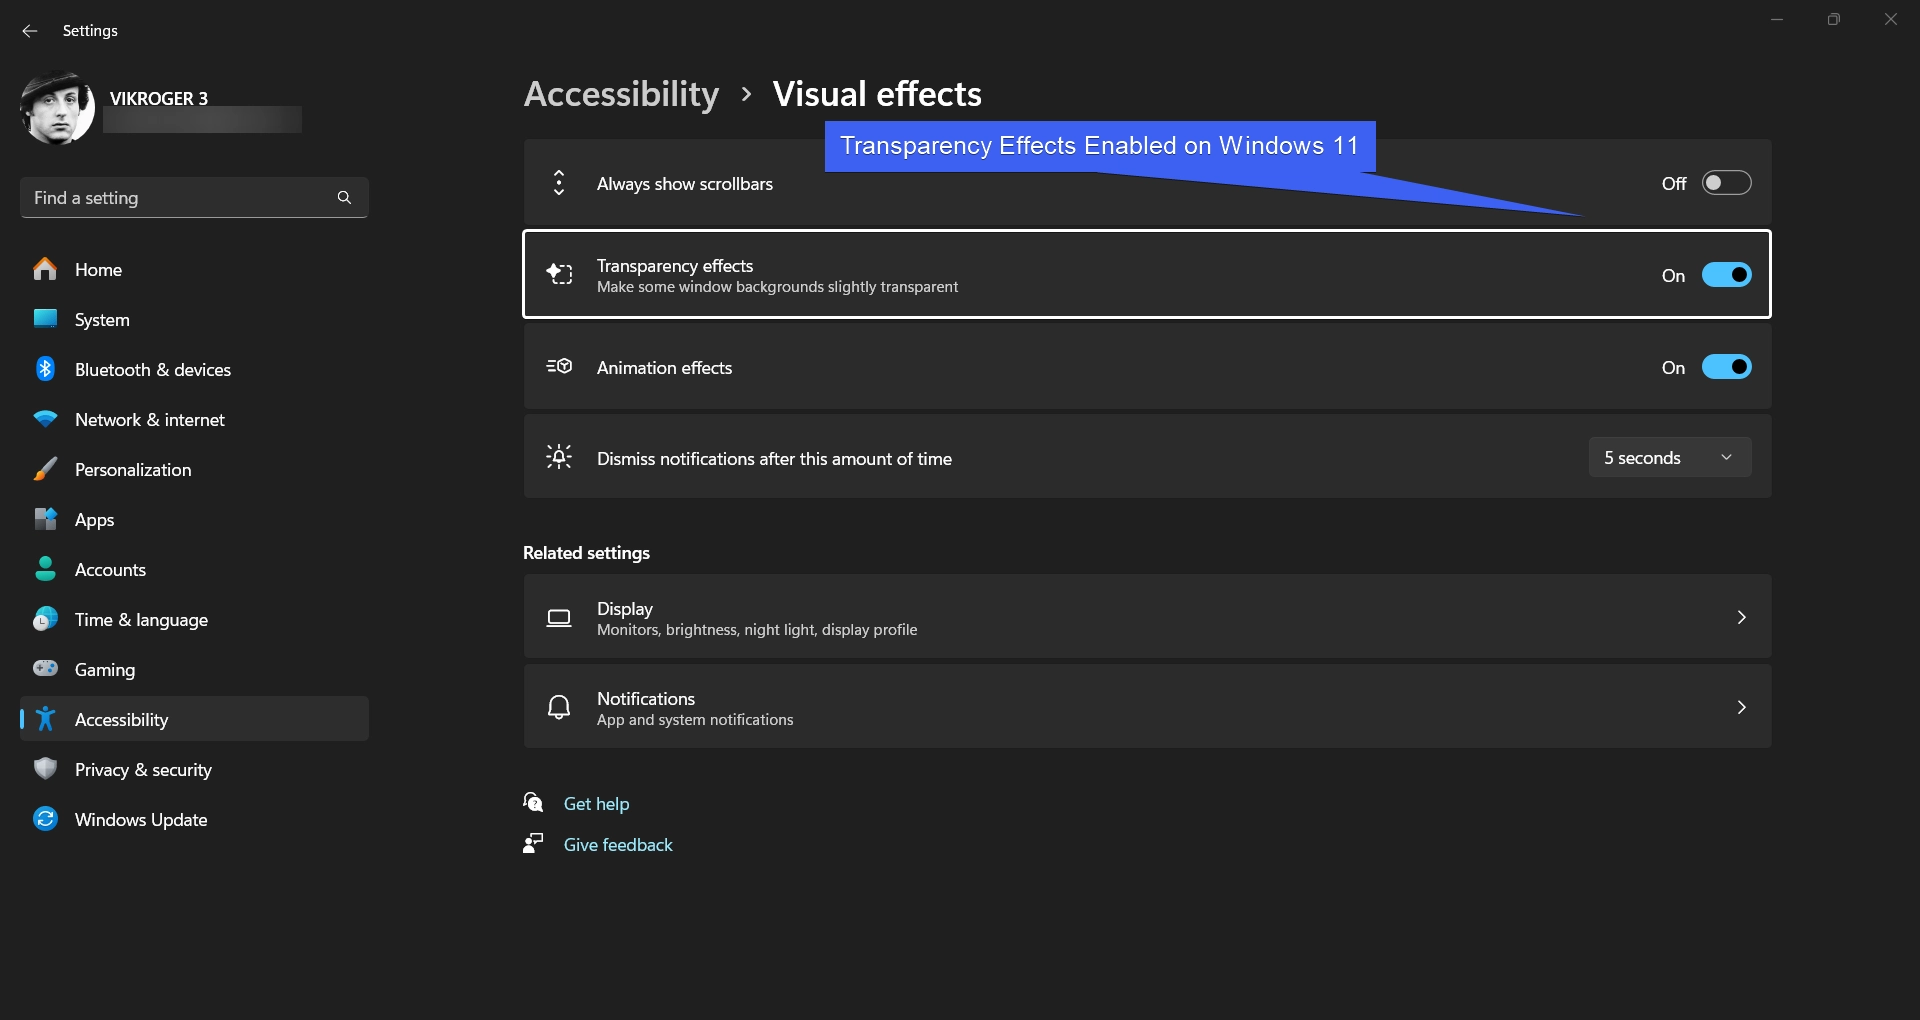Click the Give feedback person icon

click(533, 843)
